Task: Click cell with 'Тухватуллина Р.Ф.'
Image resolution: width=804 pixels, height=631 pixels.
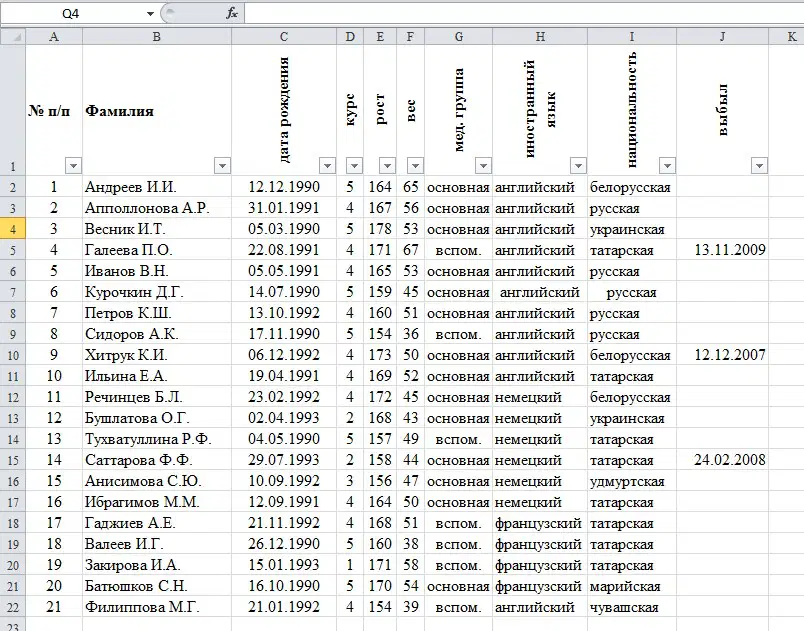Action: 157,439
